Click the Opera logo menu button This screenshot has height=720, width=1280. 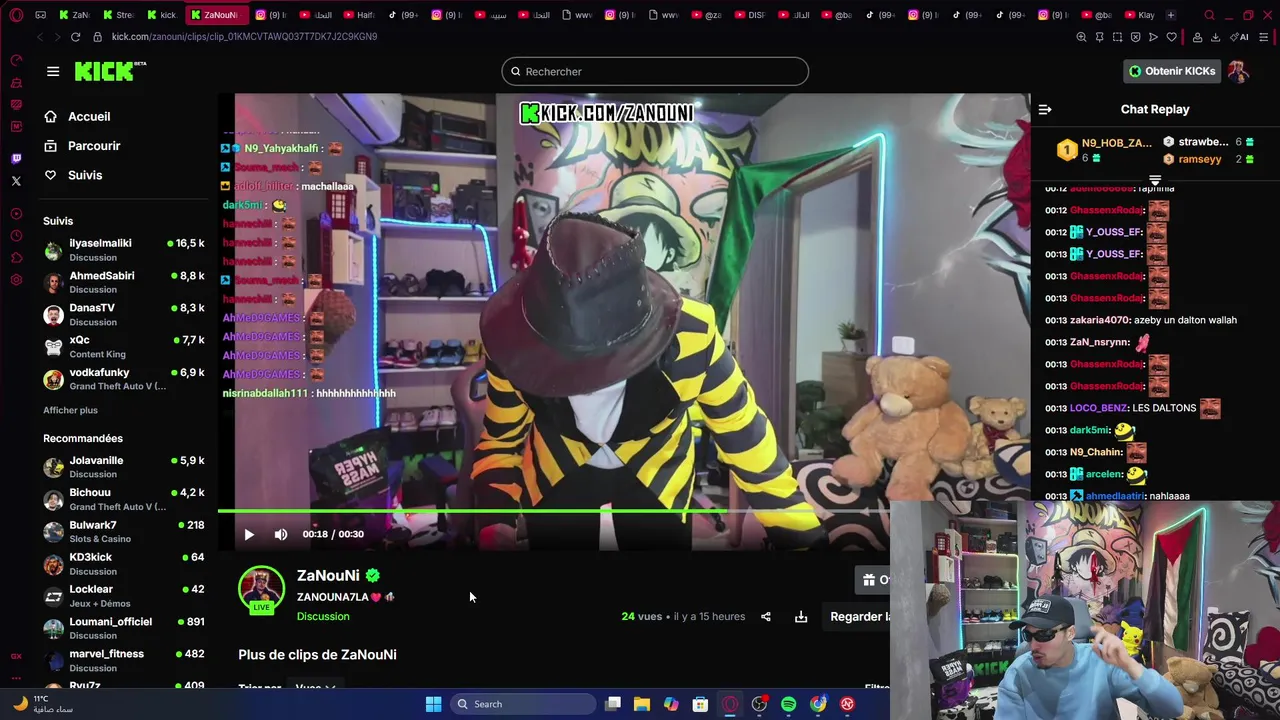click(16, 15)
